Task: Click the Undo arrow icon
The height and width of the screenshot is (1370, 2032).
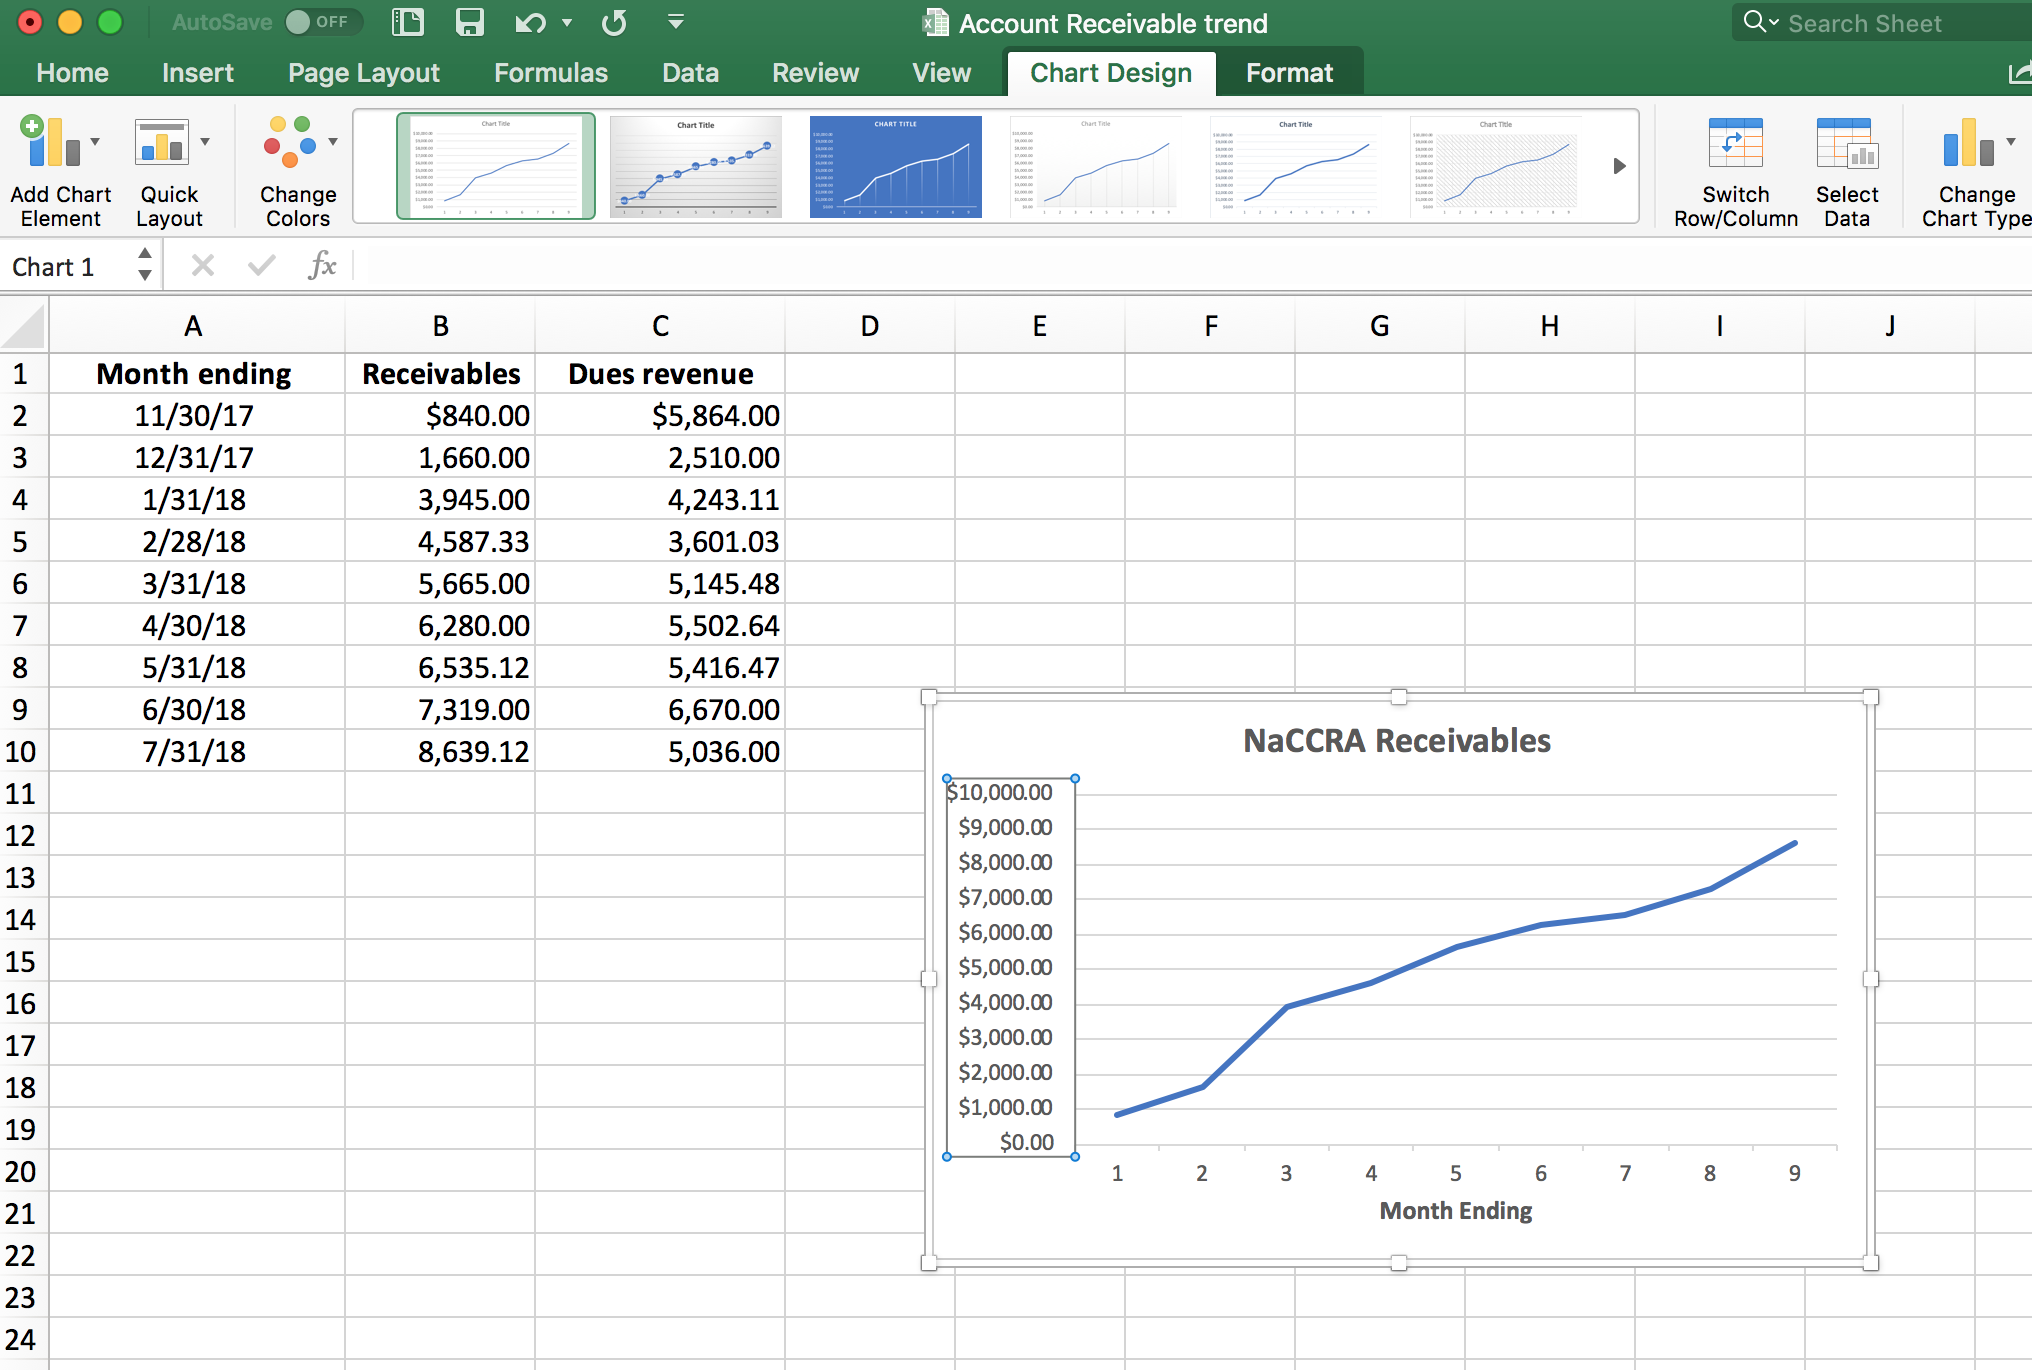Action: [x=530, y=22]
